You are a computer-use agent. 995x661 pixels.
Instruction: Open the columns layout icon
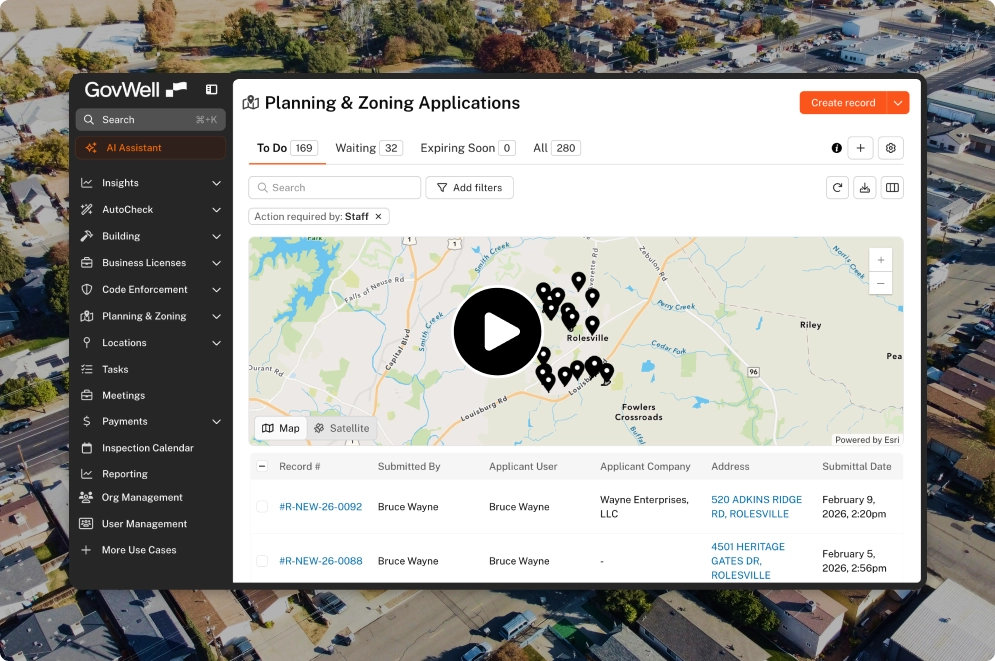pos(892,188)
